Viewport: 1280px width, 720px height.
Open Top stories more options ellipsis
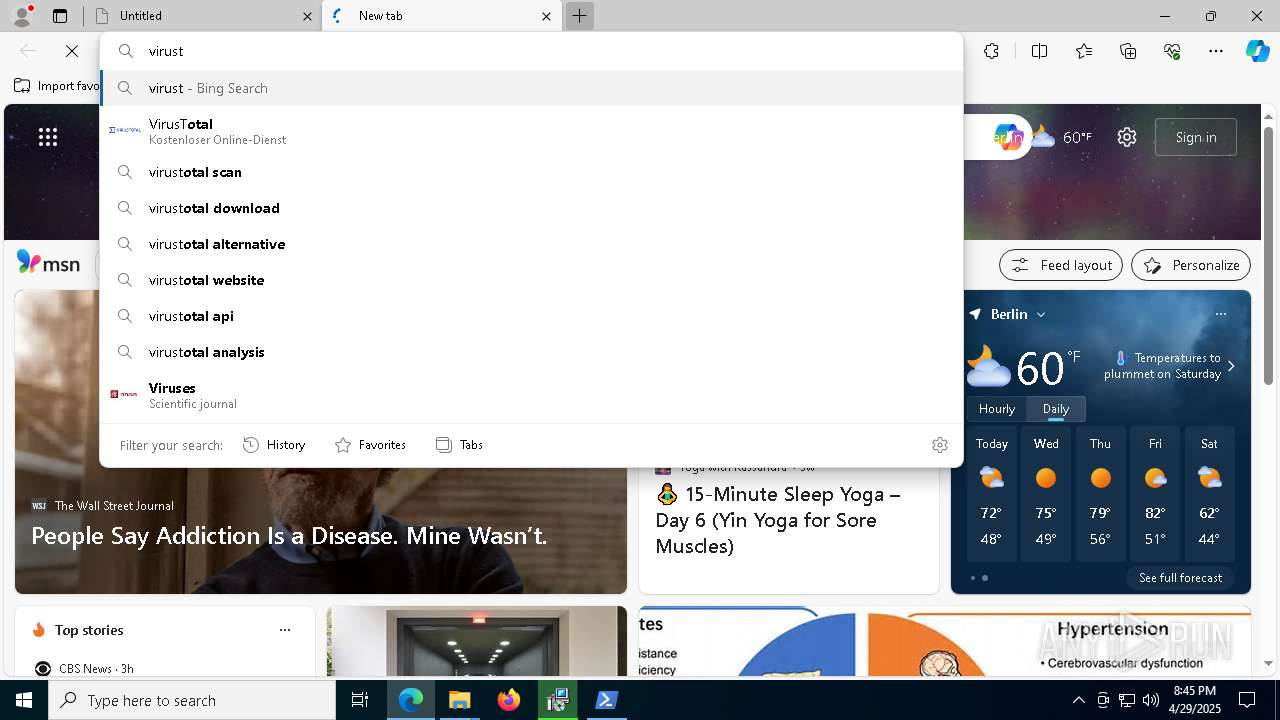point(285,630)
